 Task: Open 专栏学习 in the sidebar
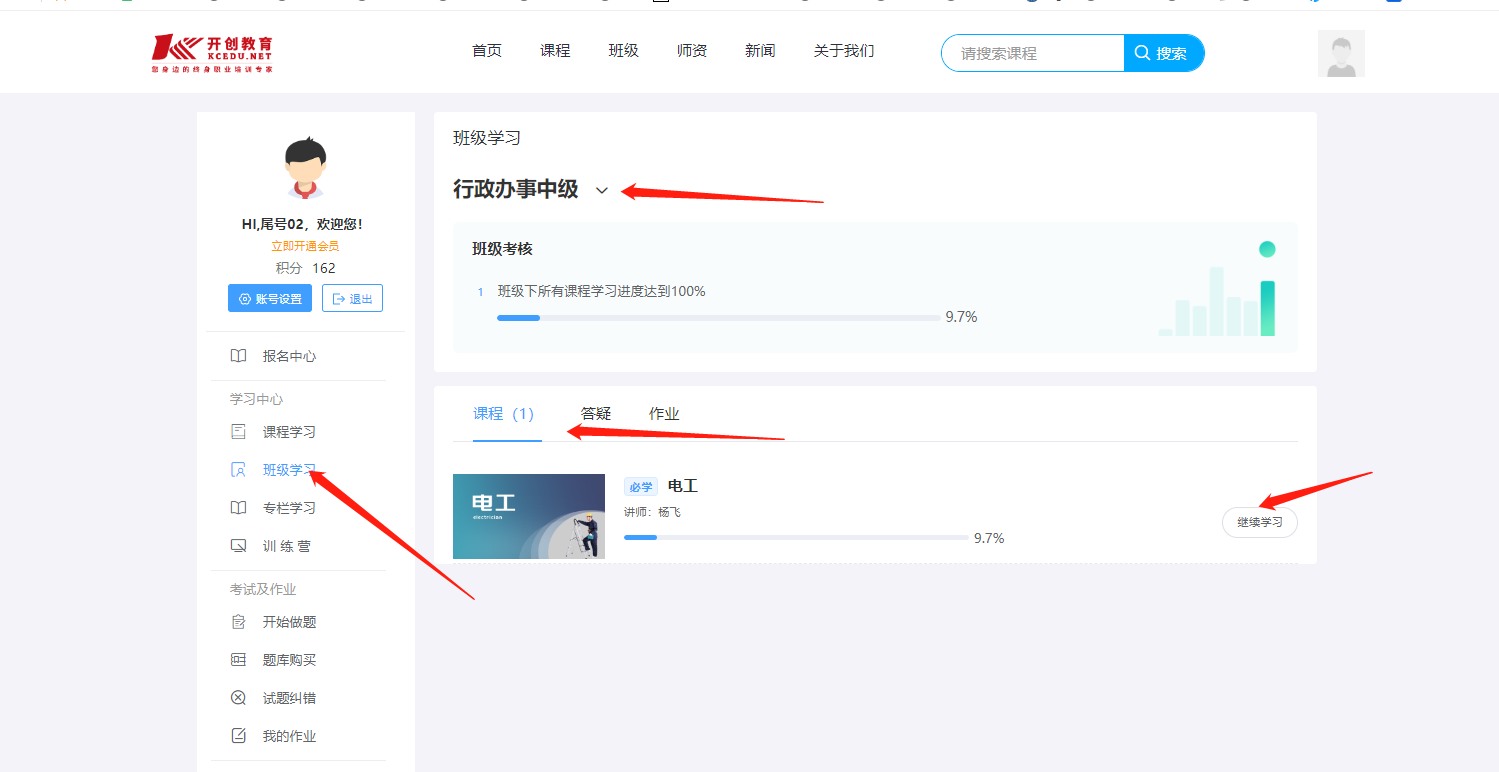point(289,508)
